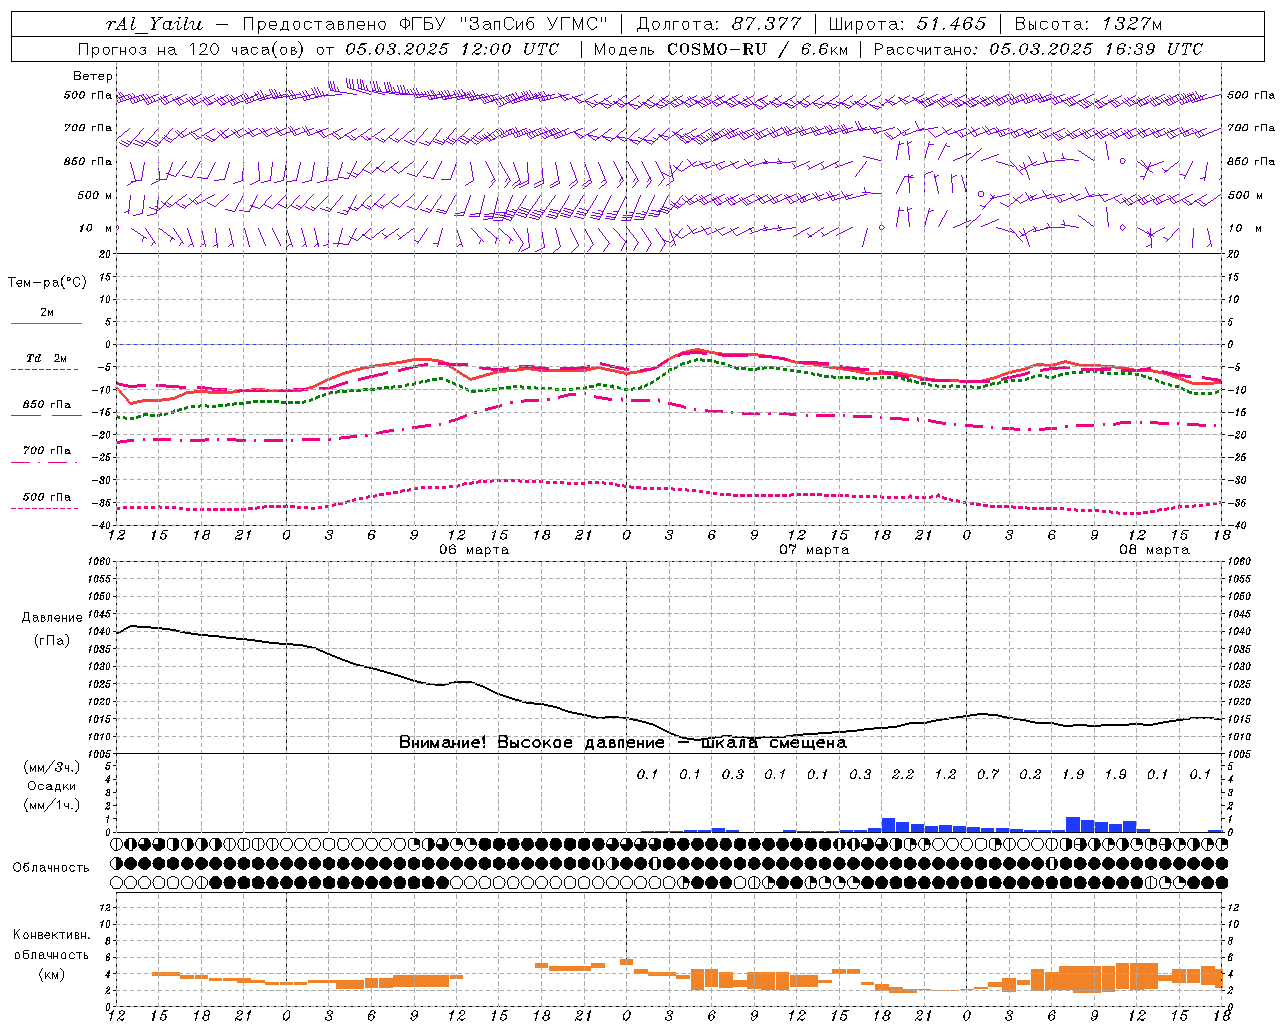Click the Давление pressure label
This screenshot has height=1024, width=1280.
click(52, 618)
